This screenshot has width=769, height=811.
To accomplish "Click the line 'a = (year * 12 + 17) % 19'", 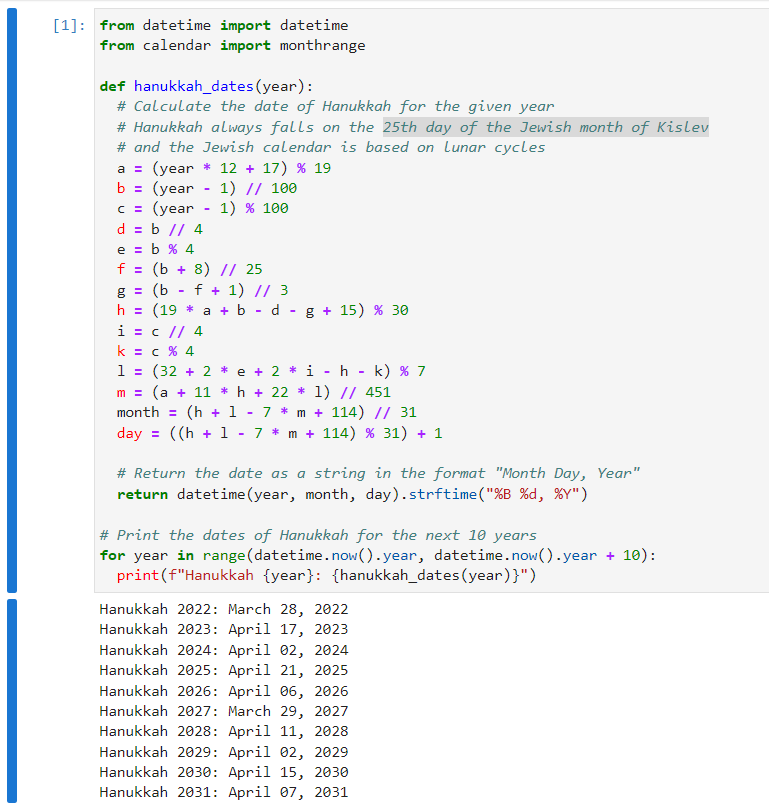I will (224, 168).
